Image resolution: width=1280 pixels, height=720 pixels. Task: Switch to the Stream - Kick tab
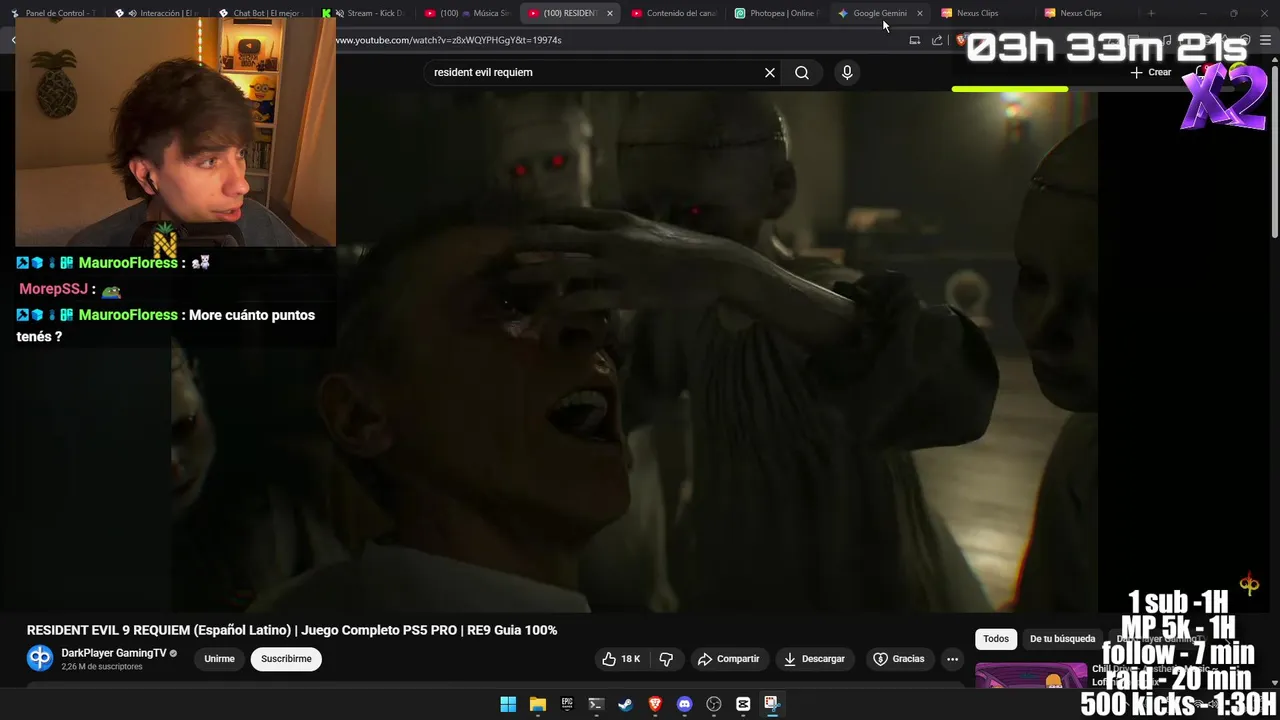(x=365, y=13)
